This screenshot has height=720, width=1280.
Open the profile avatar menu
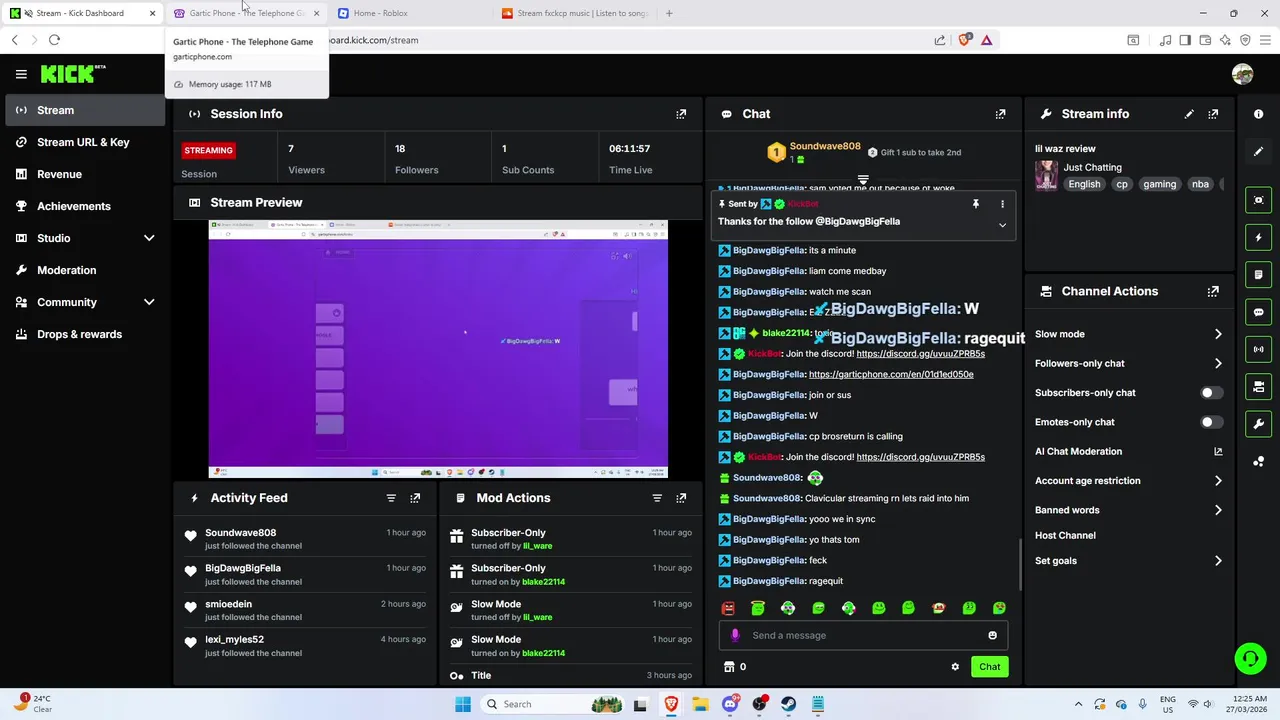[1243, 74]
